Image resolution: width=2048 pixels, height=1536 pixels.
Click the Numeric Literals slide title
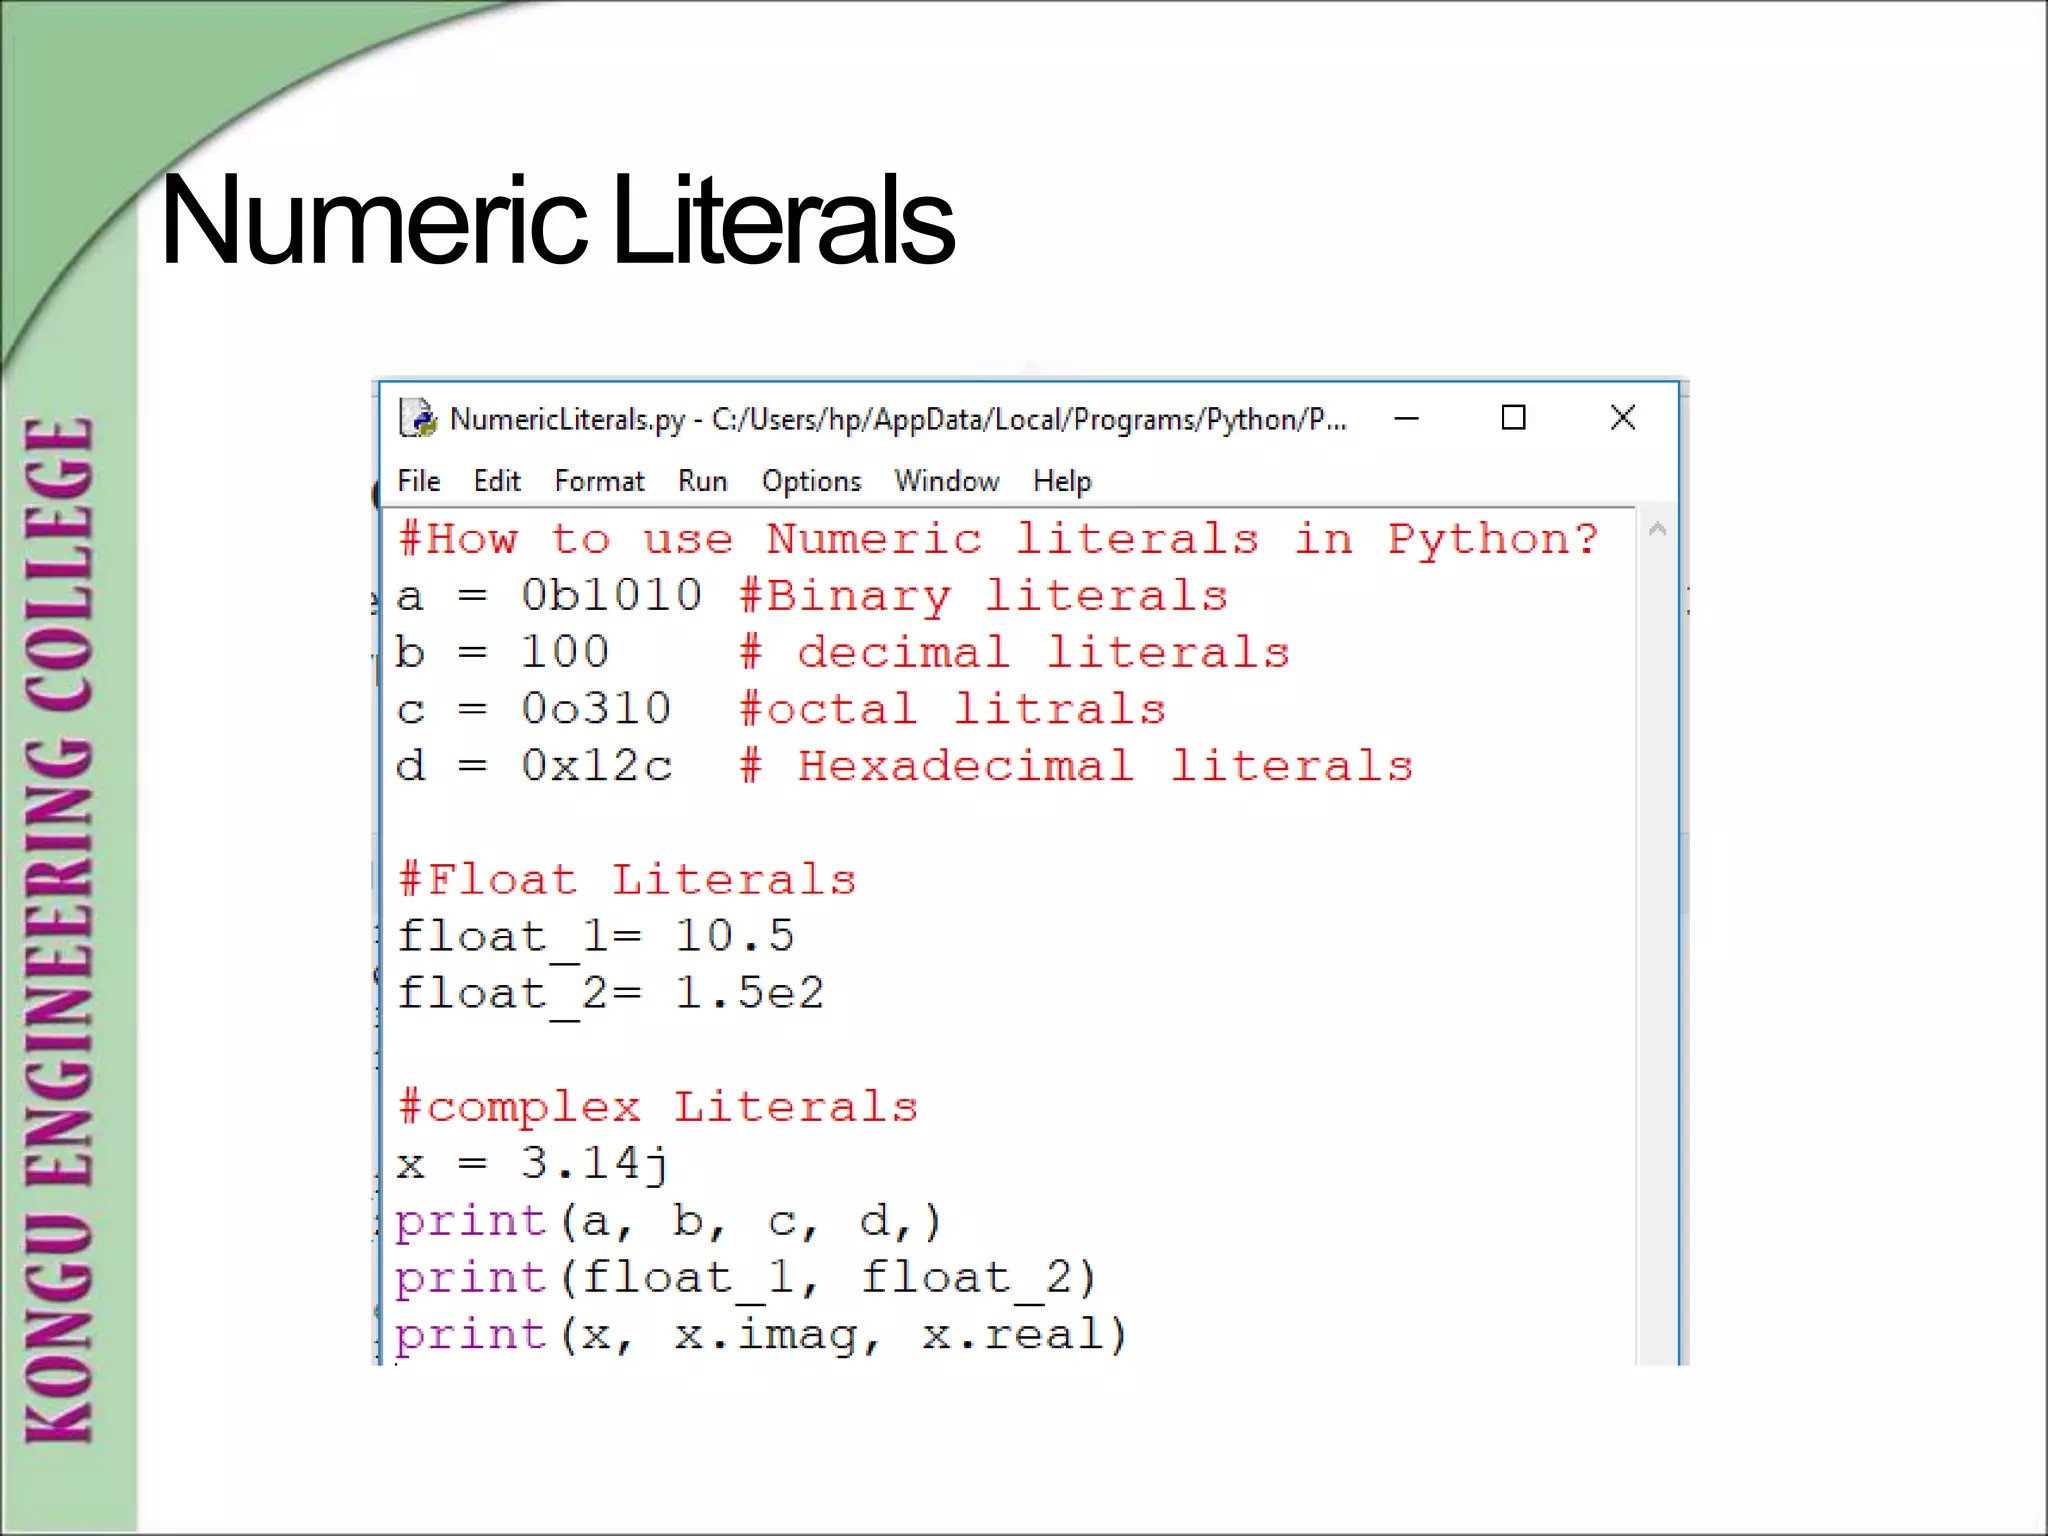point(557,221)
